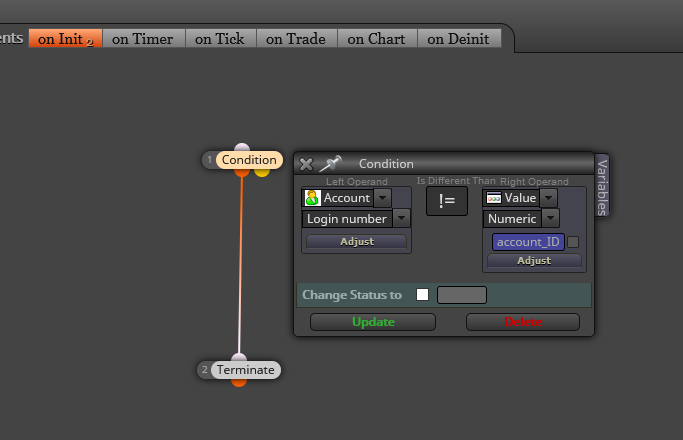The image size is (683, 440).
Task: Open the Value dropdown arrow
Action: (548, 198)
